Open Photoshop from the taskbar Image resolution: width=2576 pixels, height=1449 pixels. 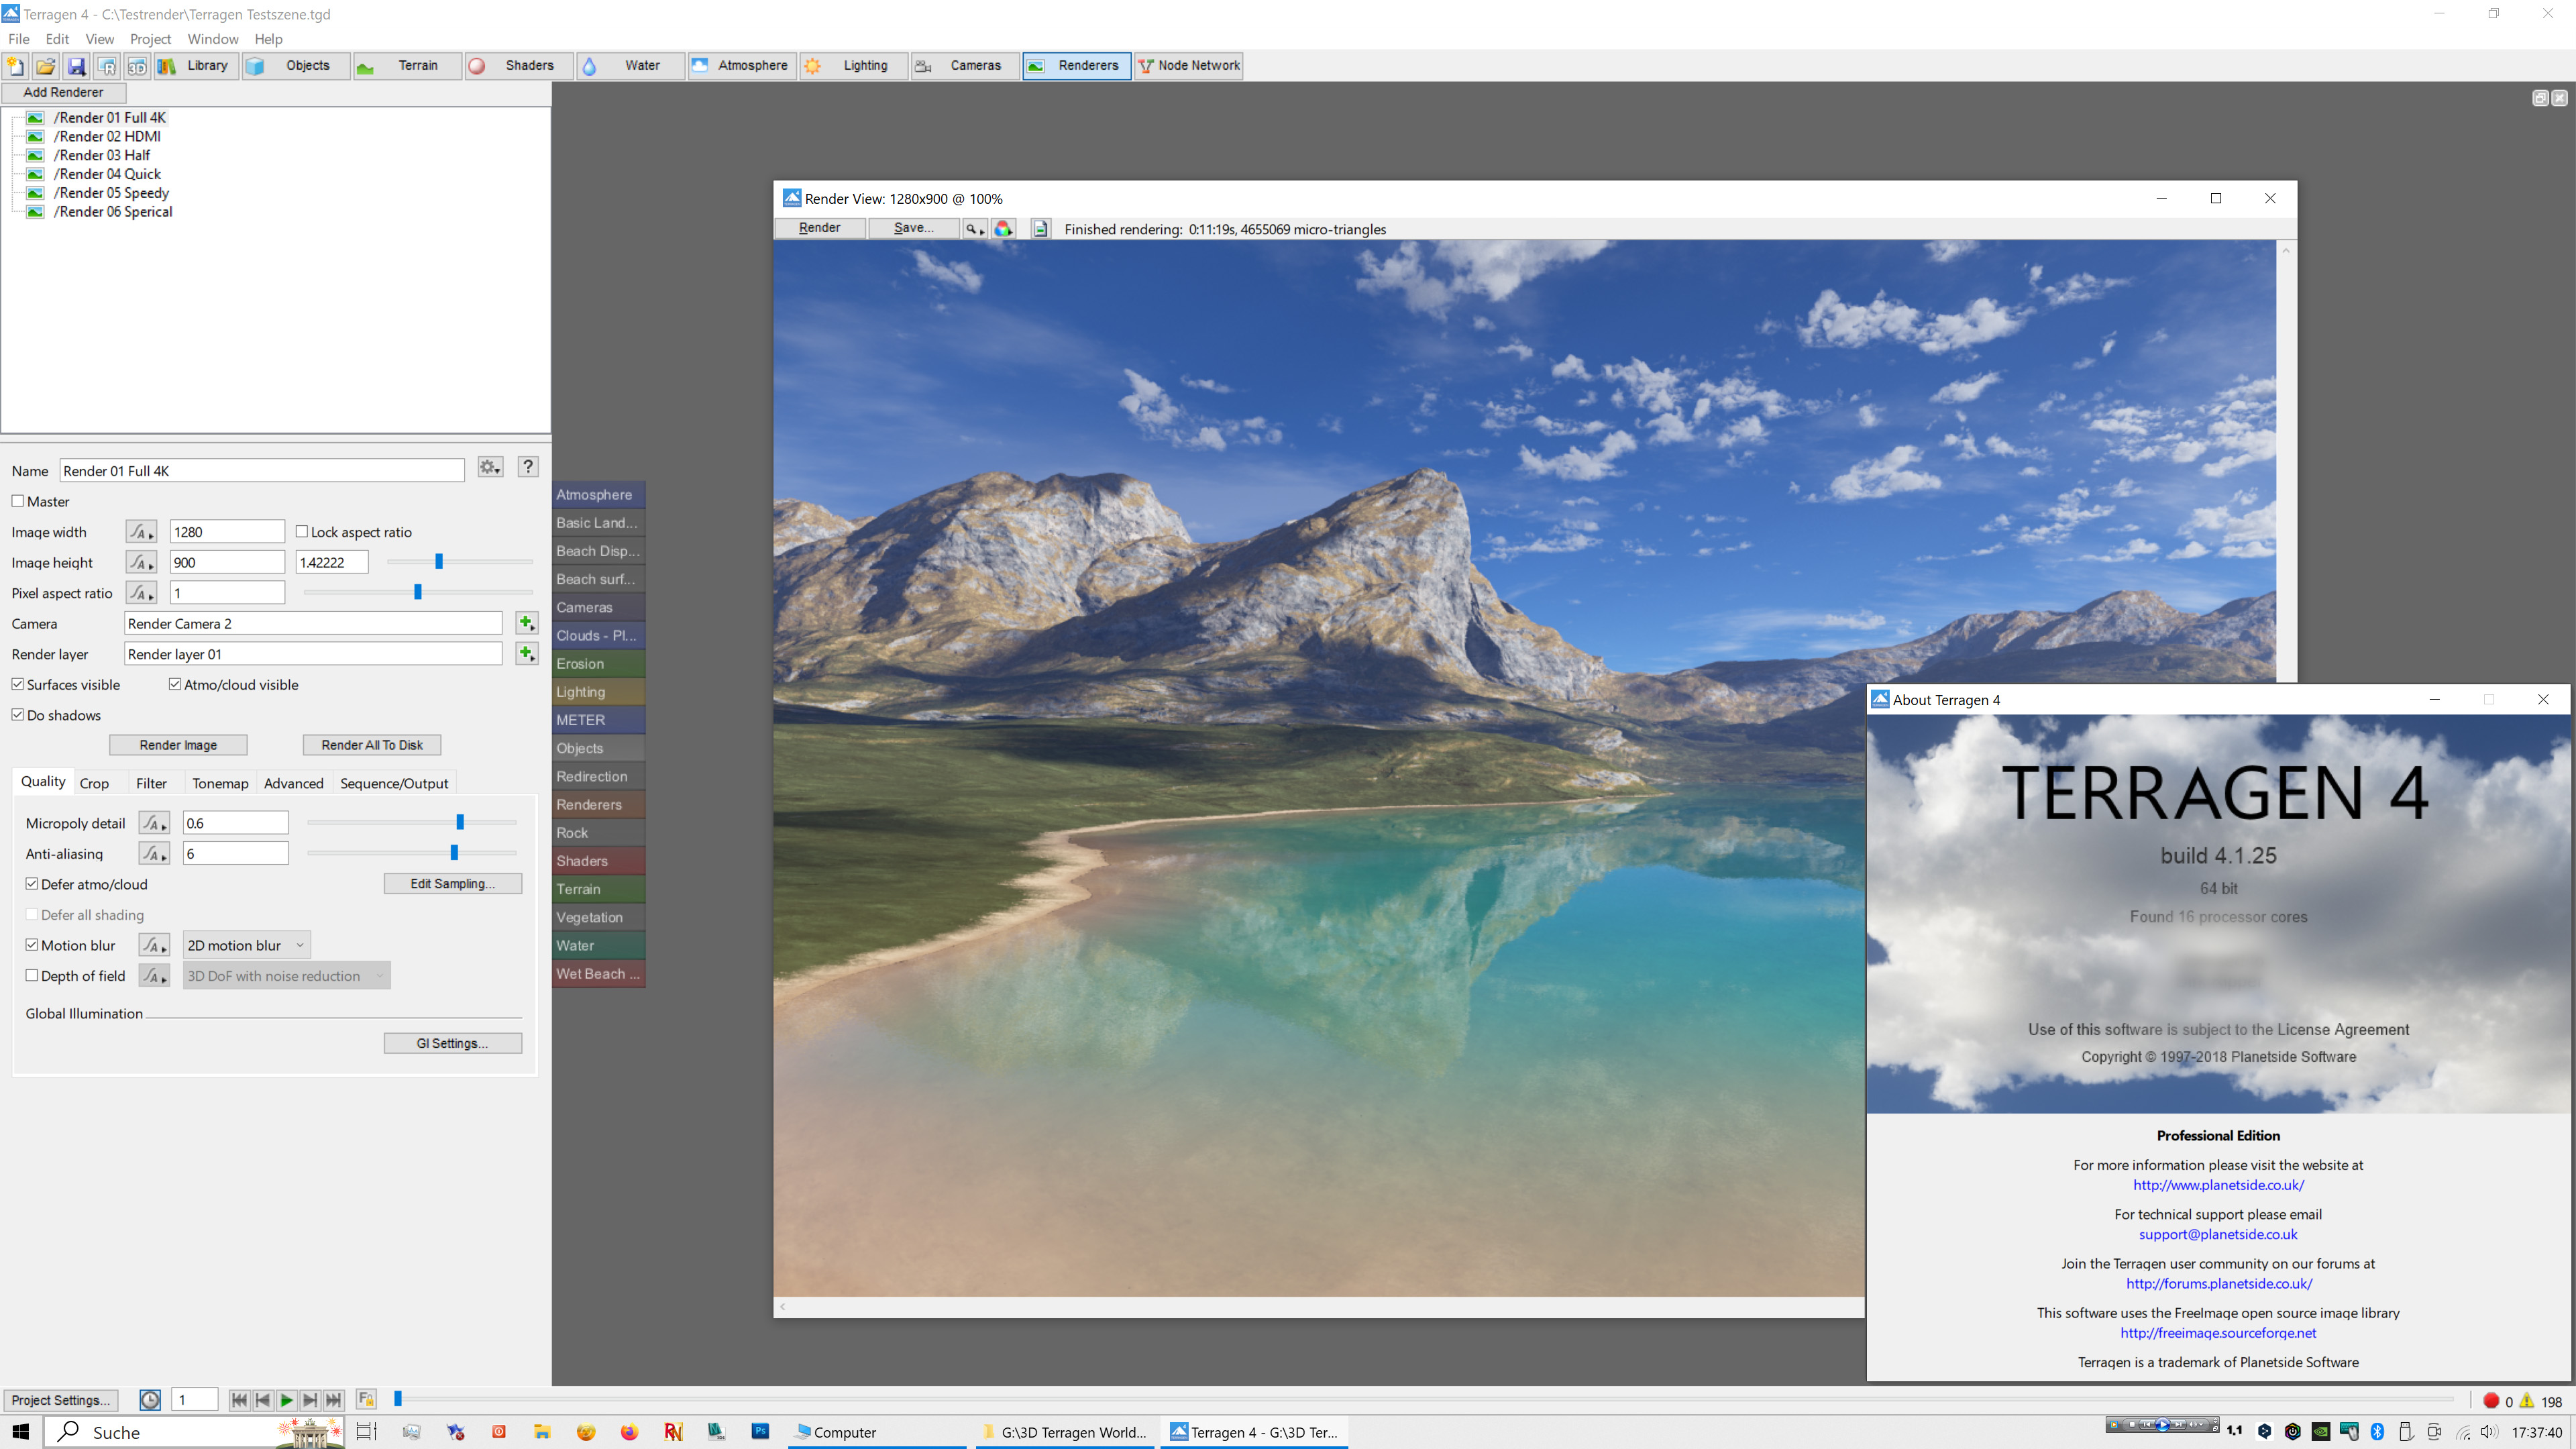[x=760, y=1432]
